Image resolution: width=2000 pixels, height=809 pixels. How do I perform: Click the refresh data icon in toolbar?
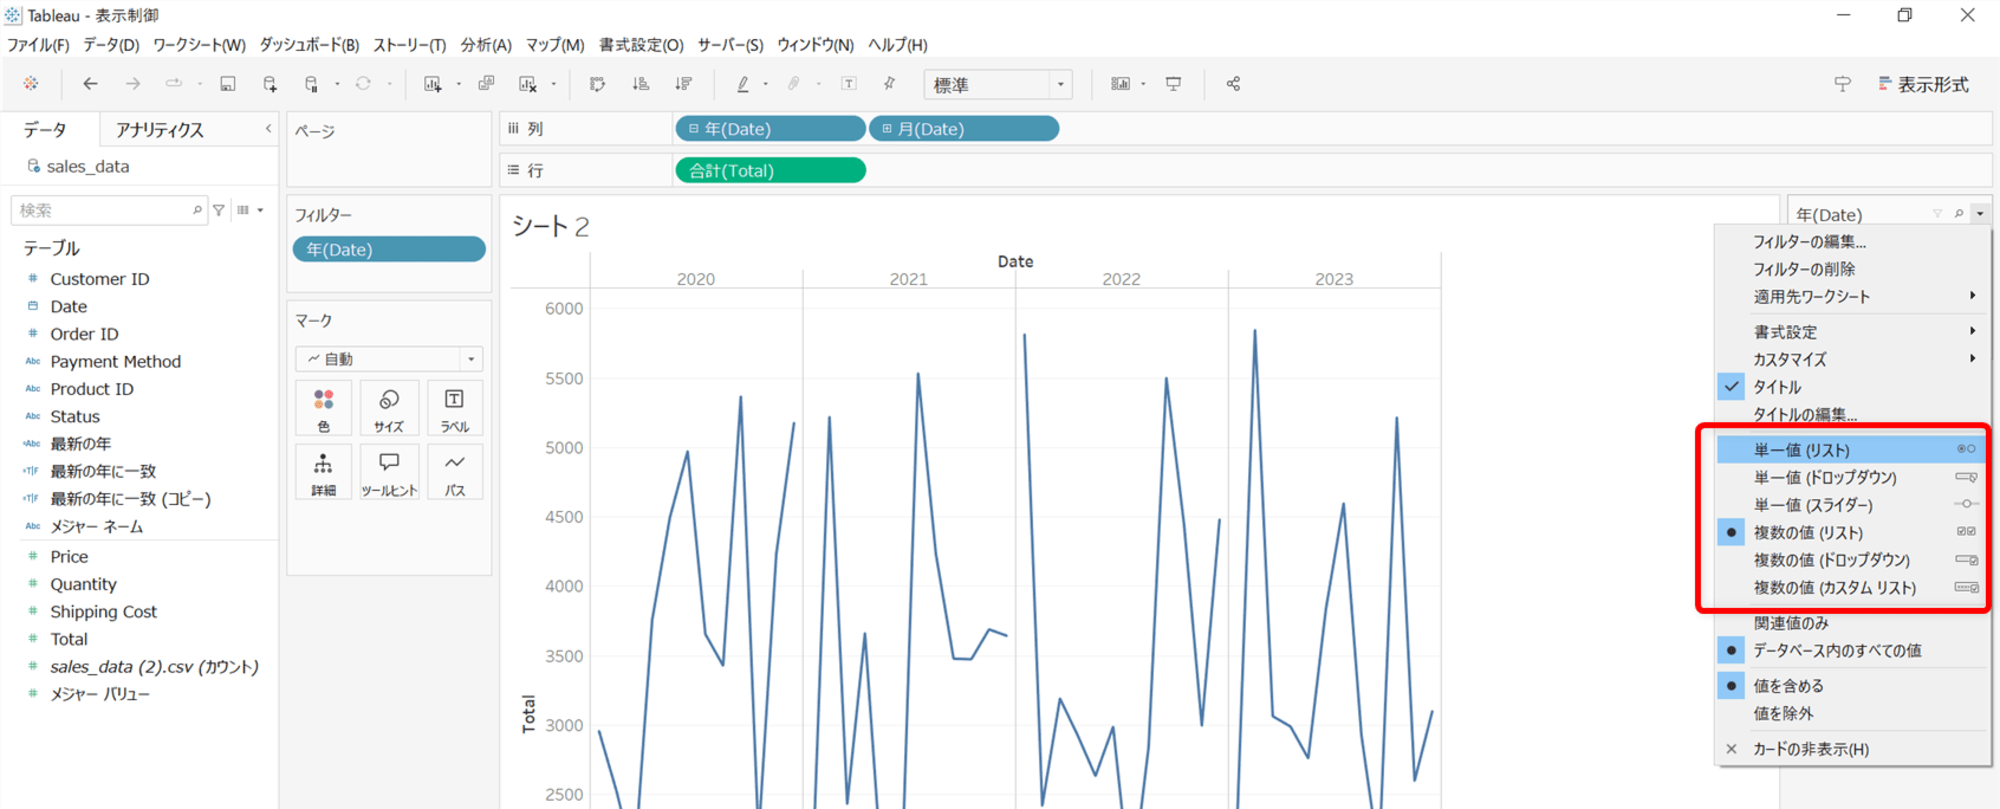[363, 84]
